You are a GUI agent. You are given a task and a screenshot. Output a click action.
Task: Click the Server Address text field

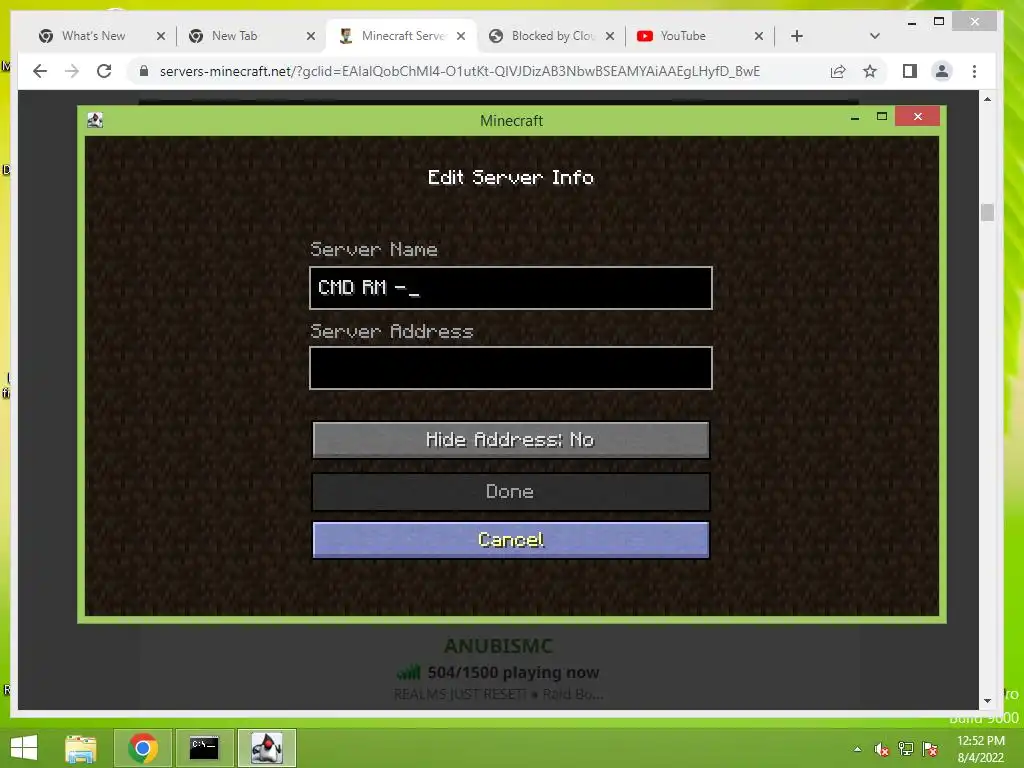click(x=511, y=368)
